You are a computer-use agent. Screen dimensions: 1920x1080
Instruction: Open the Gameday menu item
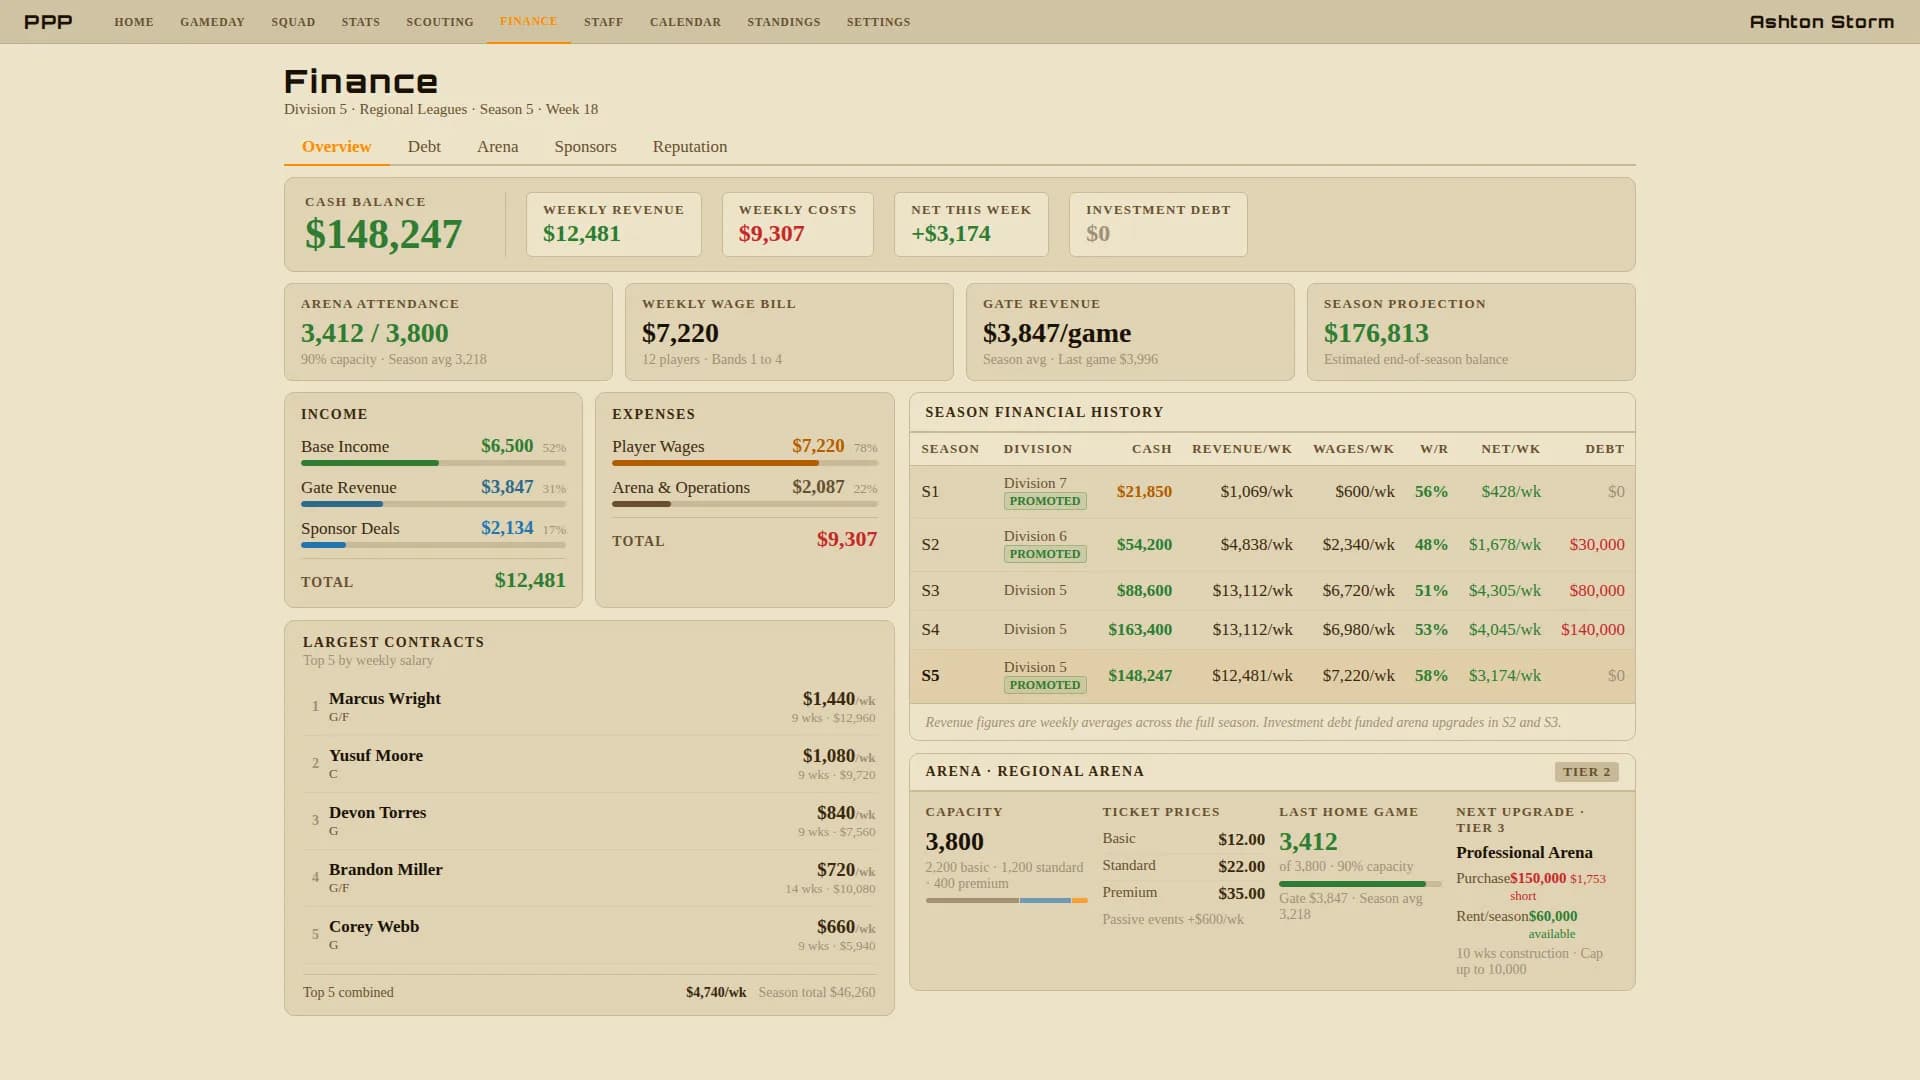click(212, 22)
